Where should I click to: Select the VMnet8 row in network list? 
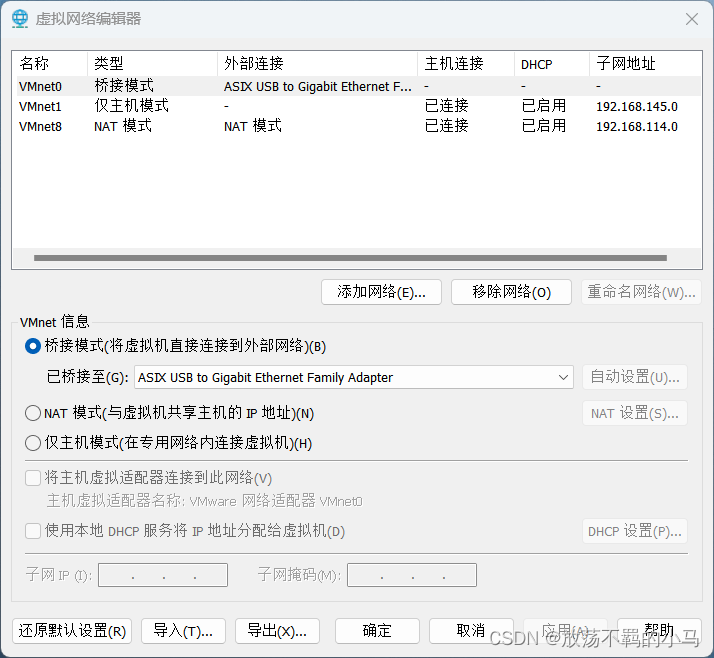[358, 126]
